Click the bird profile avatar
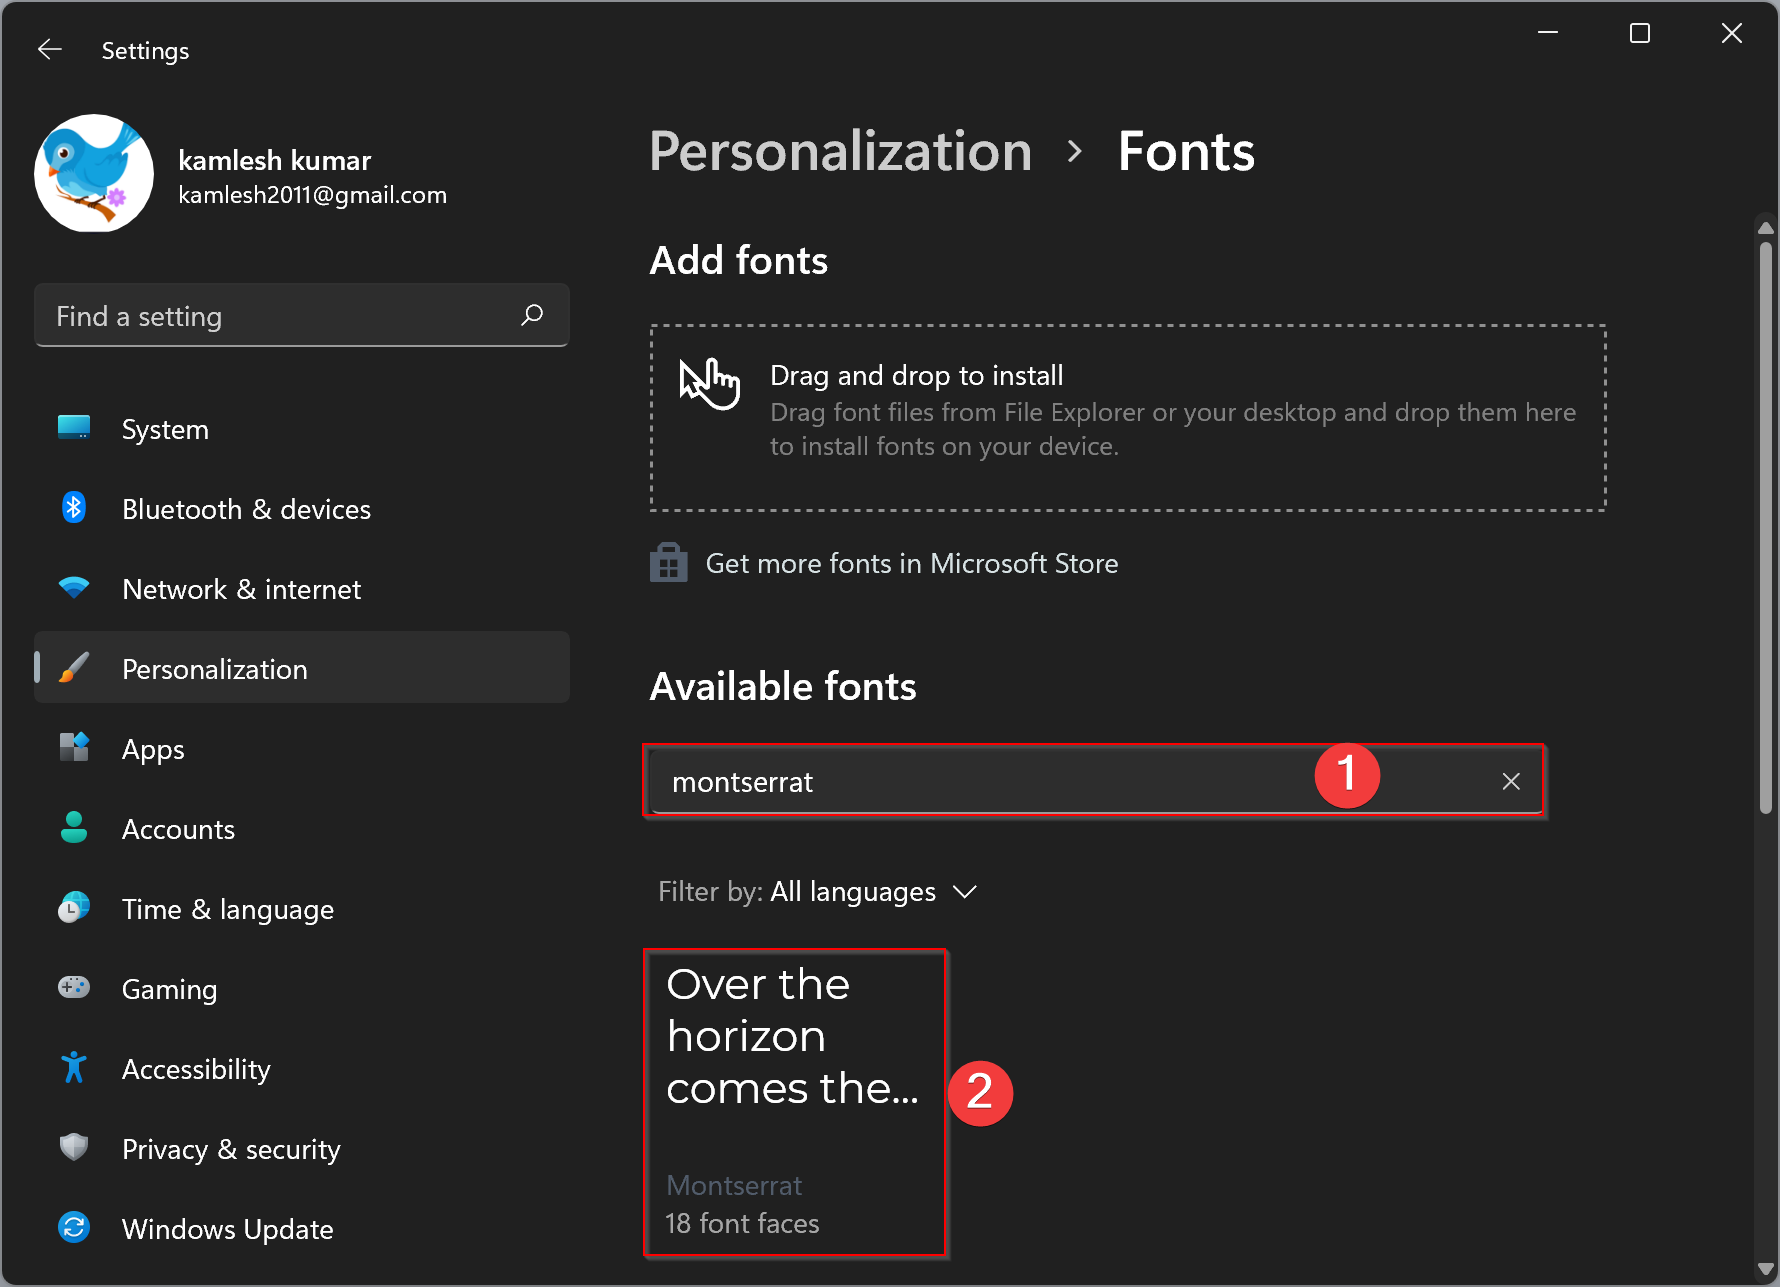 click(94, 173)
